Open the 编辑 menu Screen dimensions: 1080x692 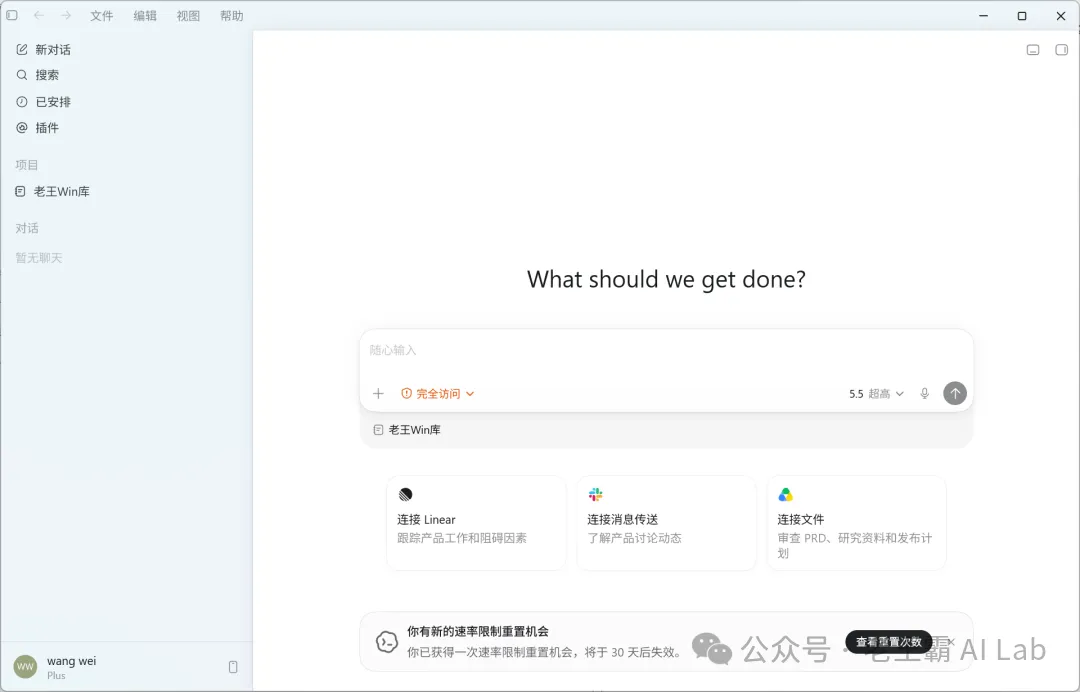coord(145,16)
